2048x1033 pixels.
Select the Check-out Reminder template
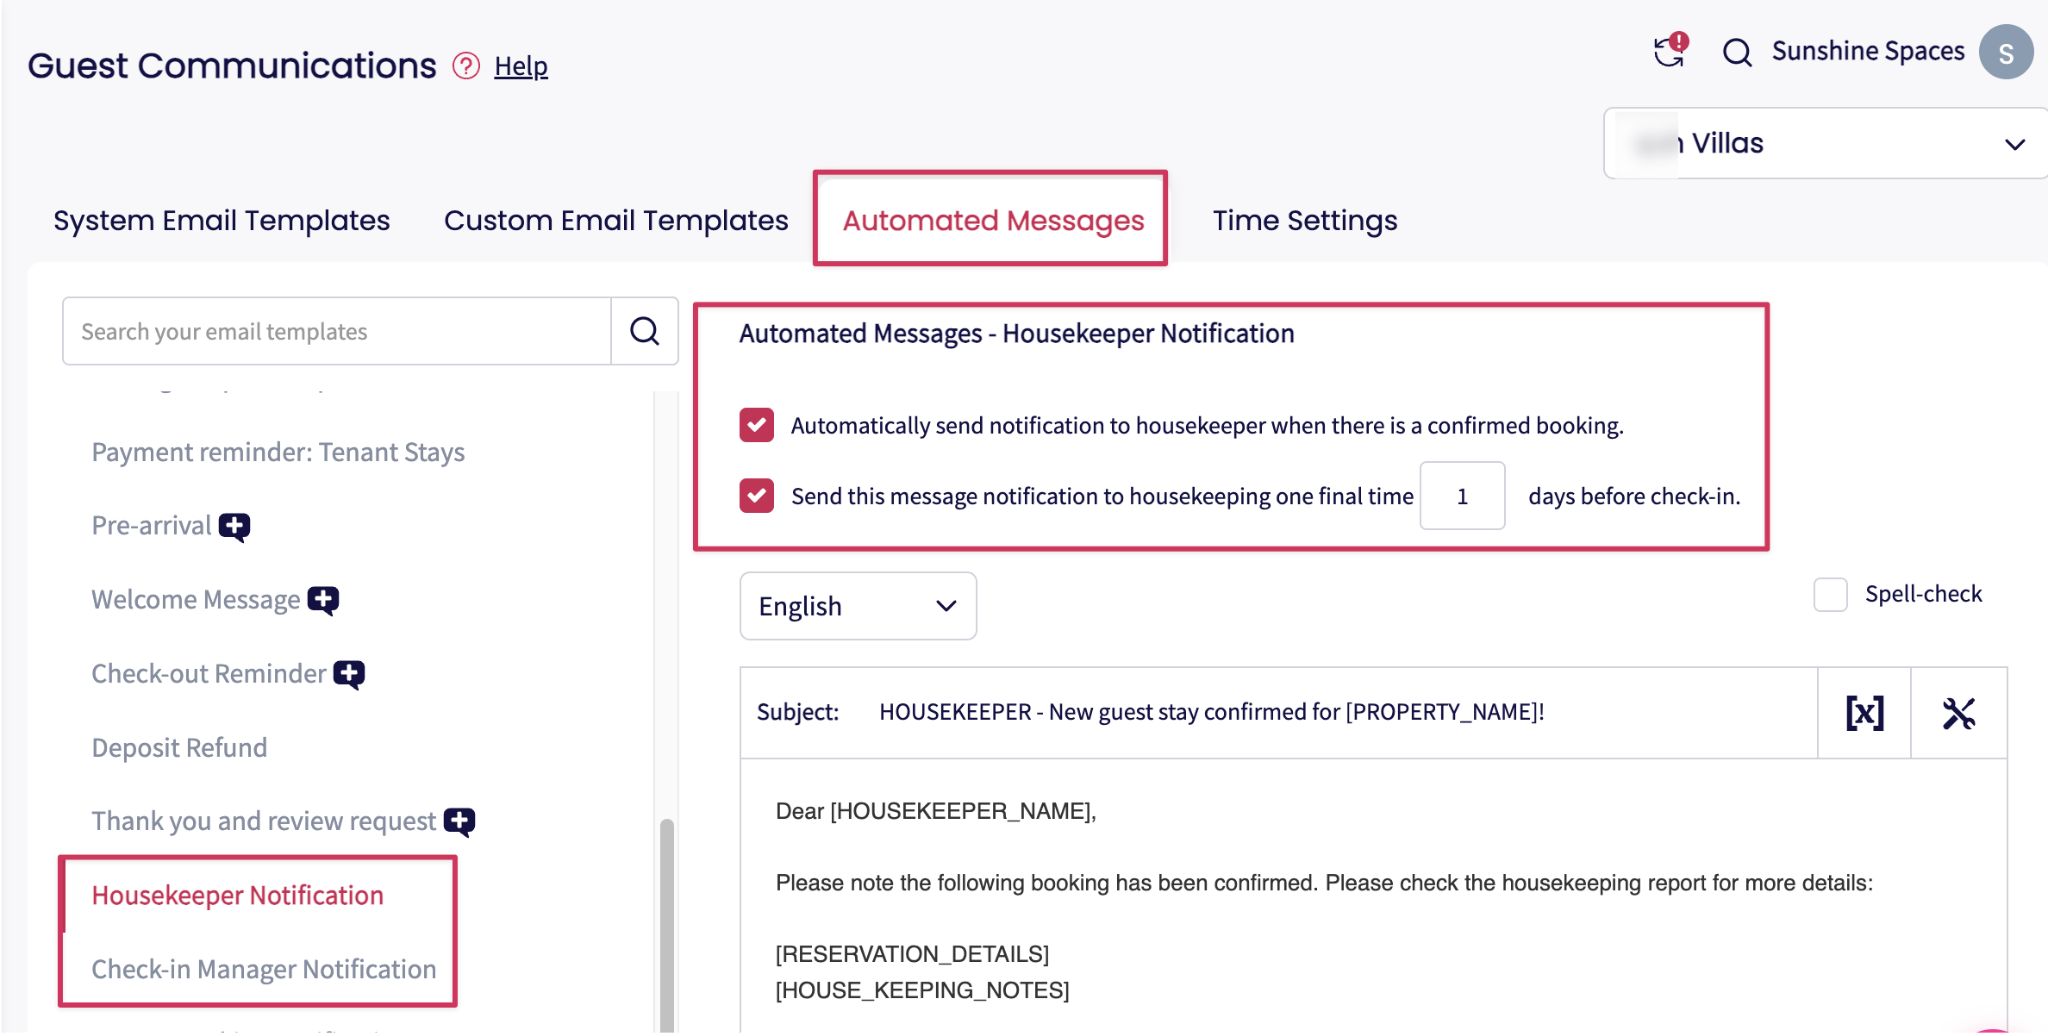point(209,674)
